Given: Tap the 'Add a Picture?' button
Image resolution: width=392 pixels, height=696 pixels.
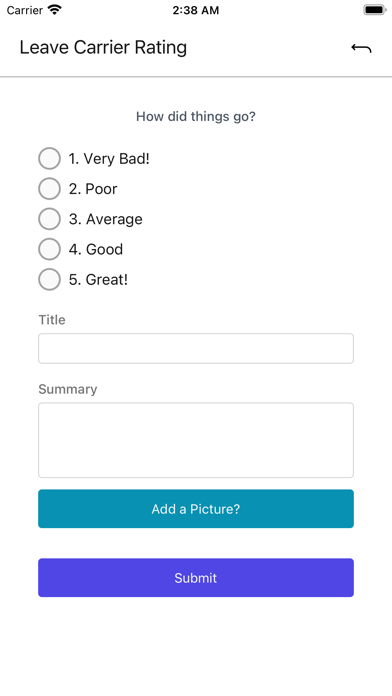Looking at the screenshot, I should coord(196,509).
